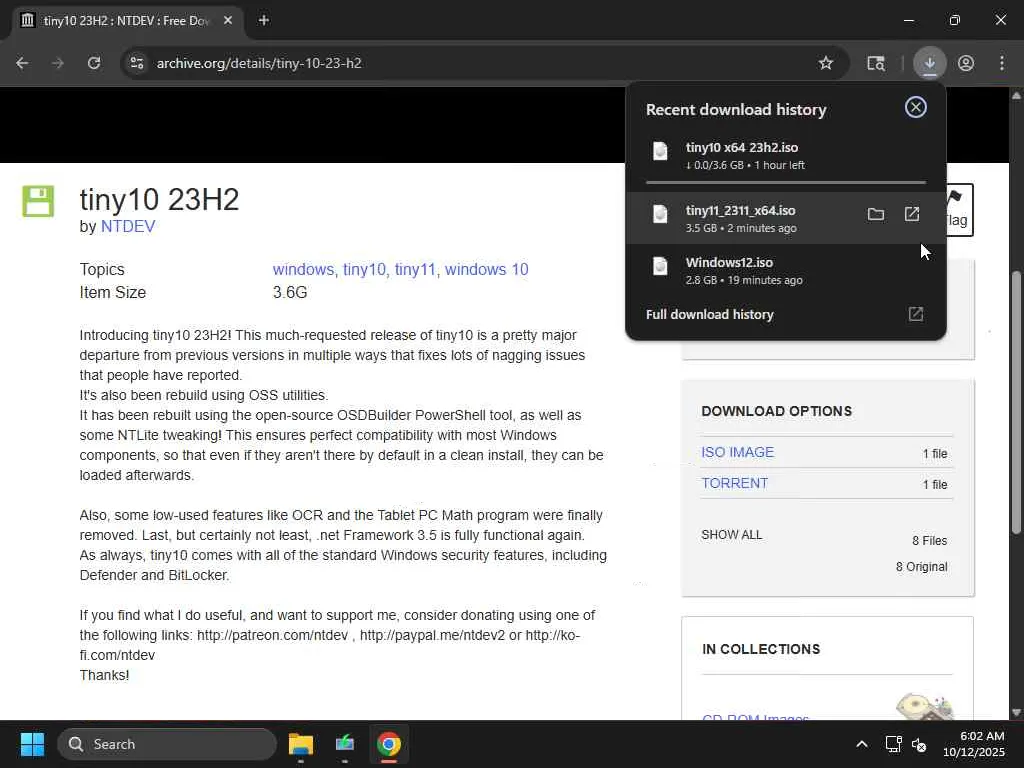Image resolution: width=1024 pixels, height=768 pixels.
Task: Open the Chrome three-dot menu
Action: 1002,63
